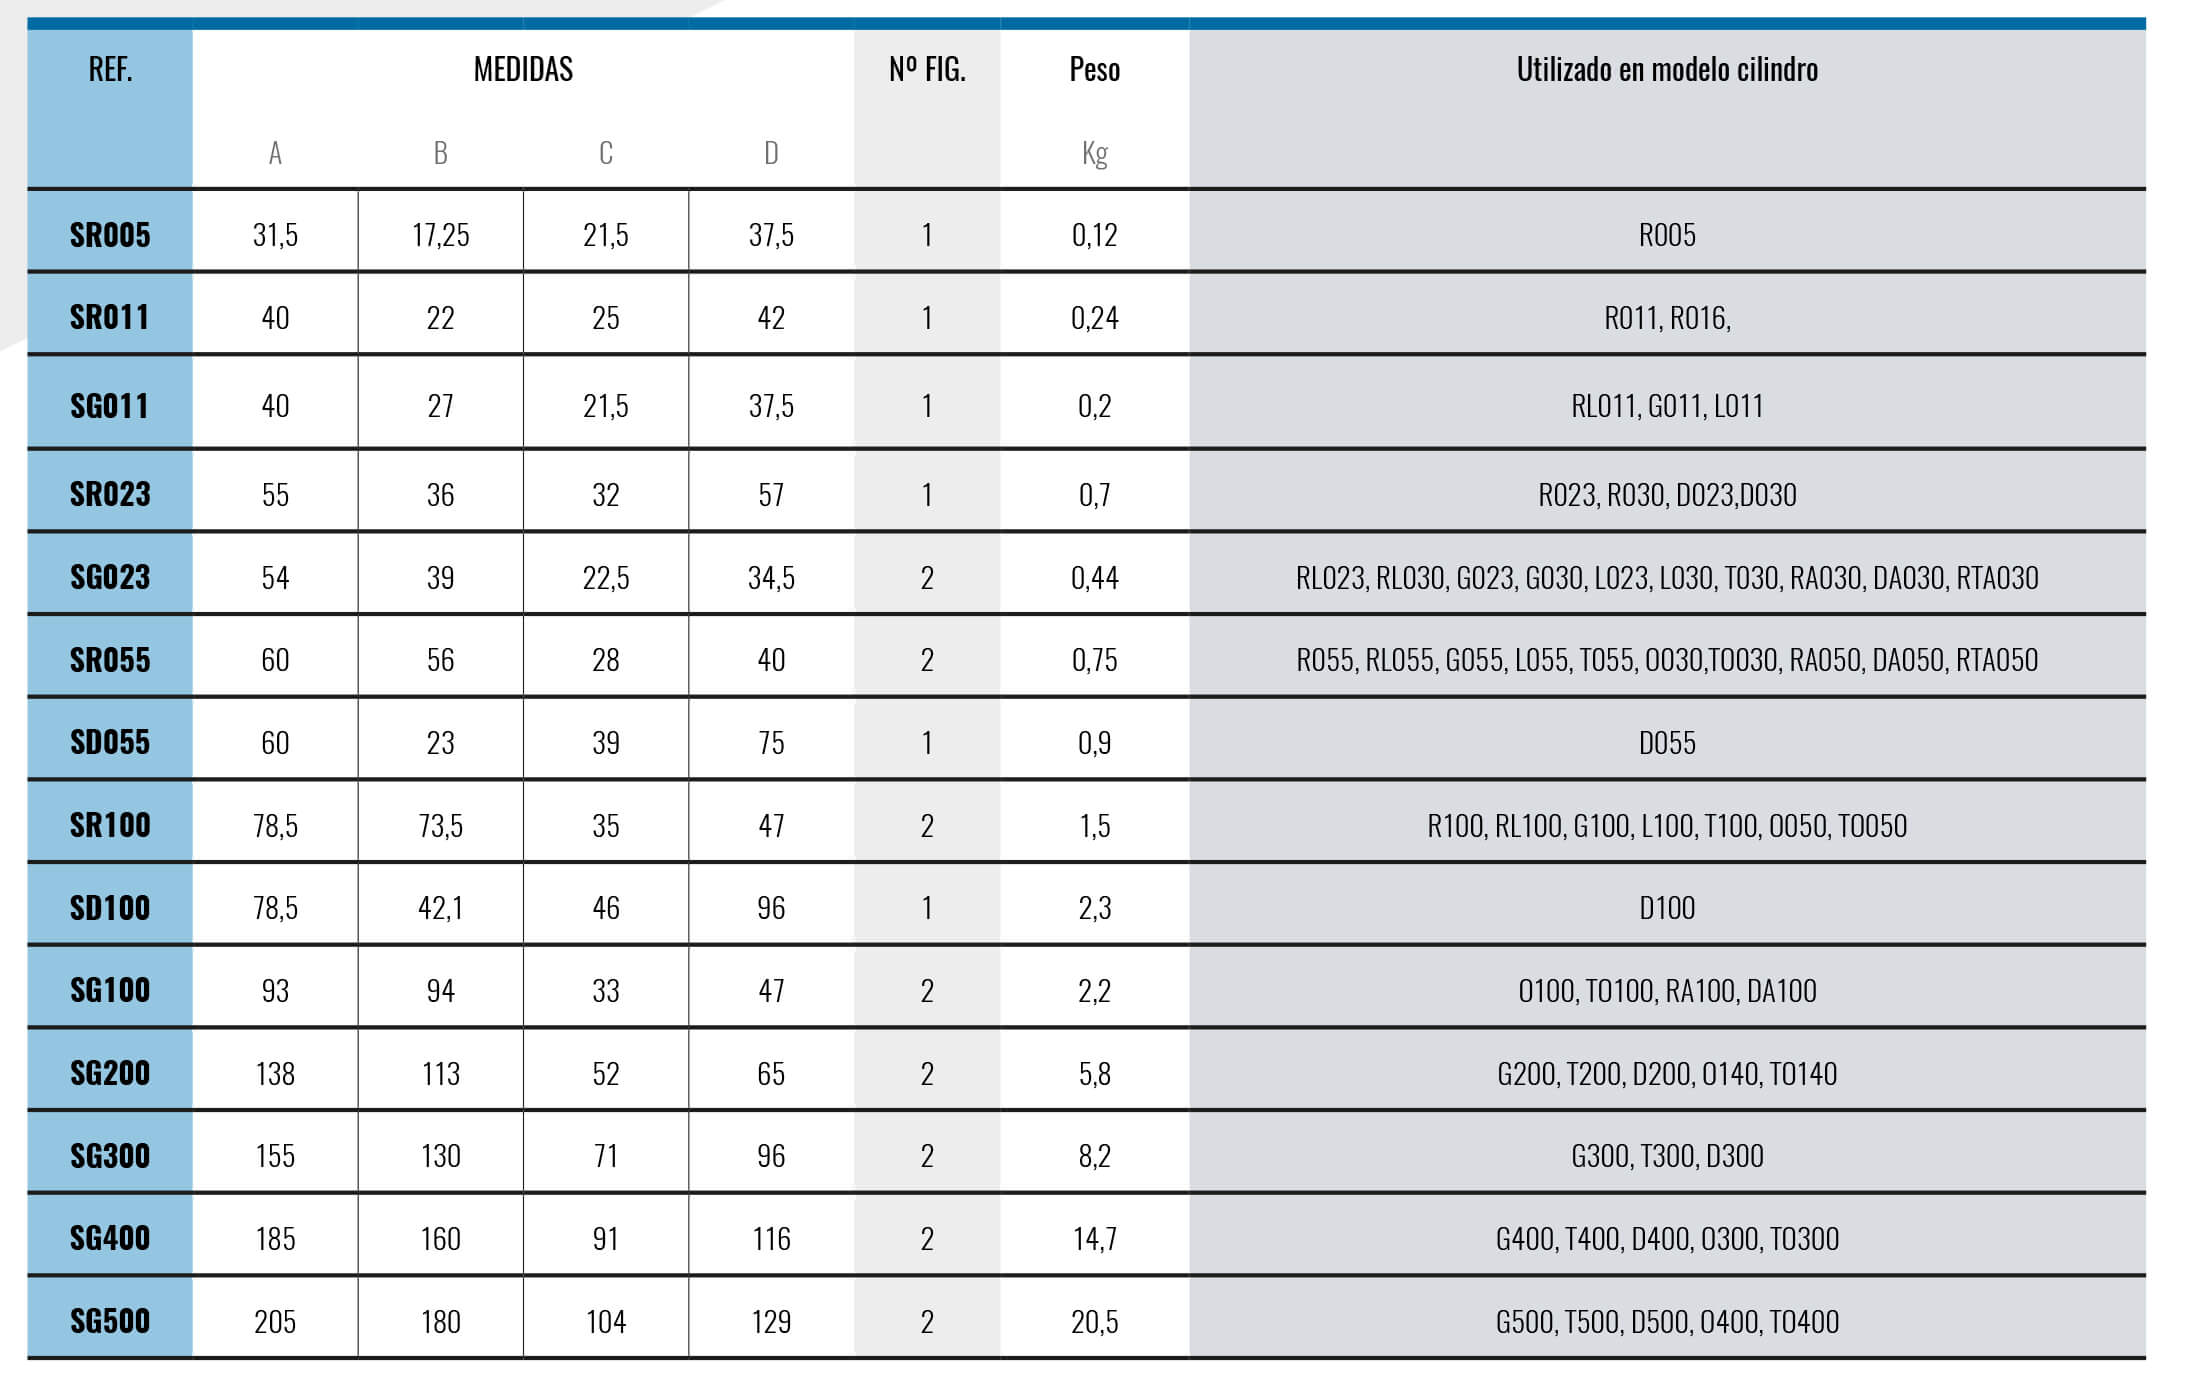Click the 17,25 value in SR005 row
The image size is (2200, 1381).
point(440,235)
